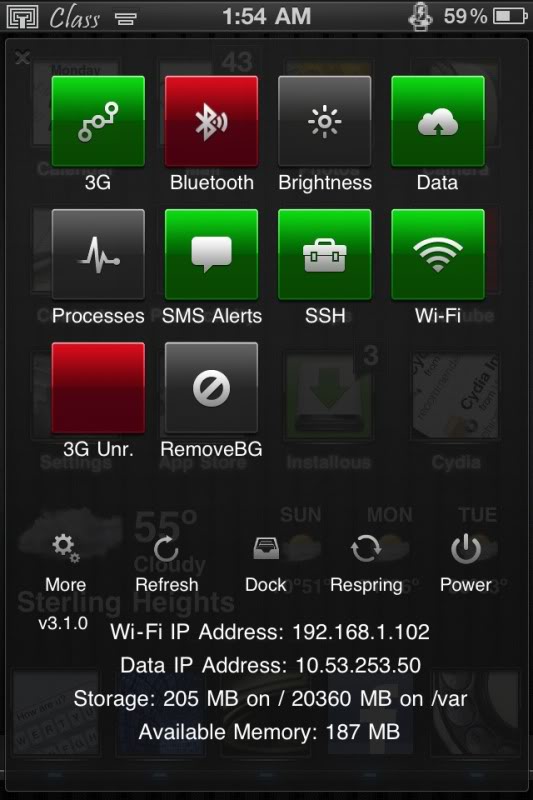Open the Brightness control tile
This screenshot has height=800, width=533.
tap(324, 121)
